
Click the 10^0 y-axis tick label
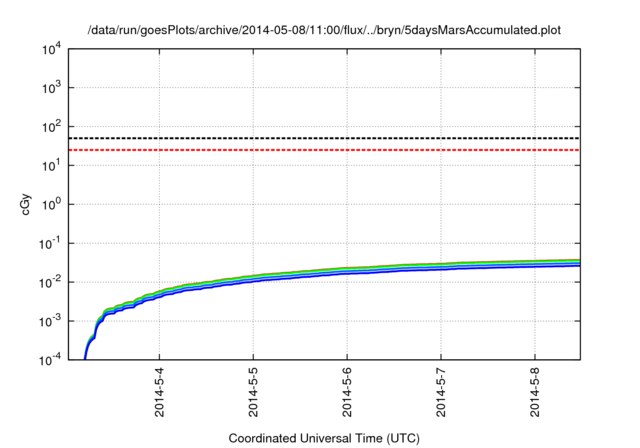[x=51, y=204]
